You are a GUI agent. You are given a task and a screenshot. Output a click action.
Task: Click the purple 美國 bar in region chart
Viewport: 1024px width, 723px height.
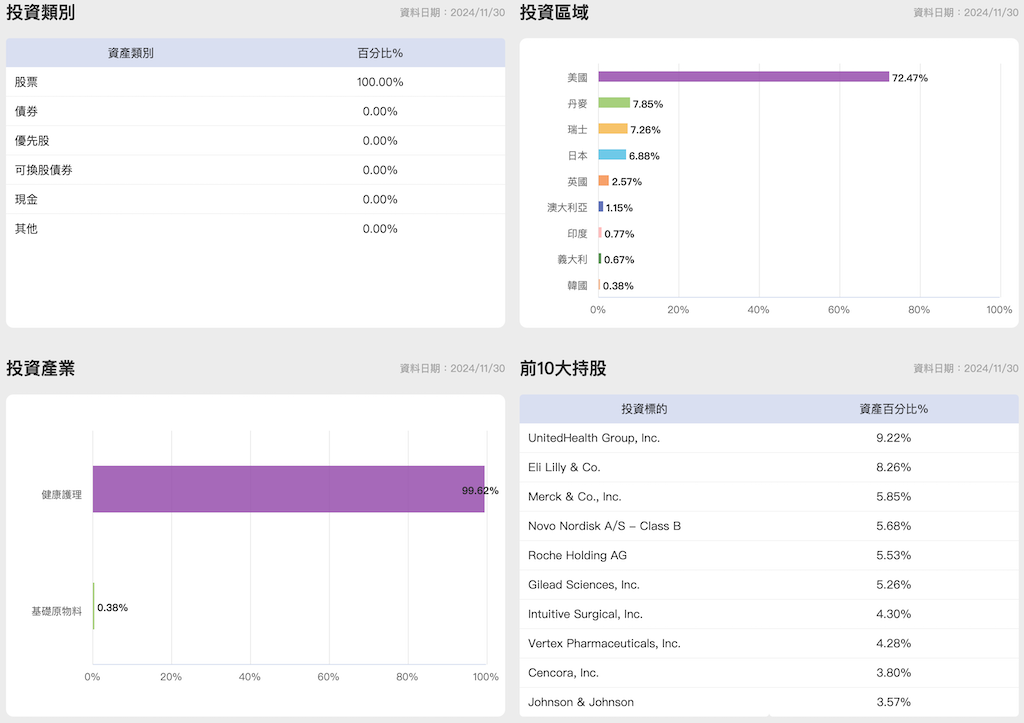743,77
